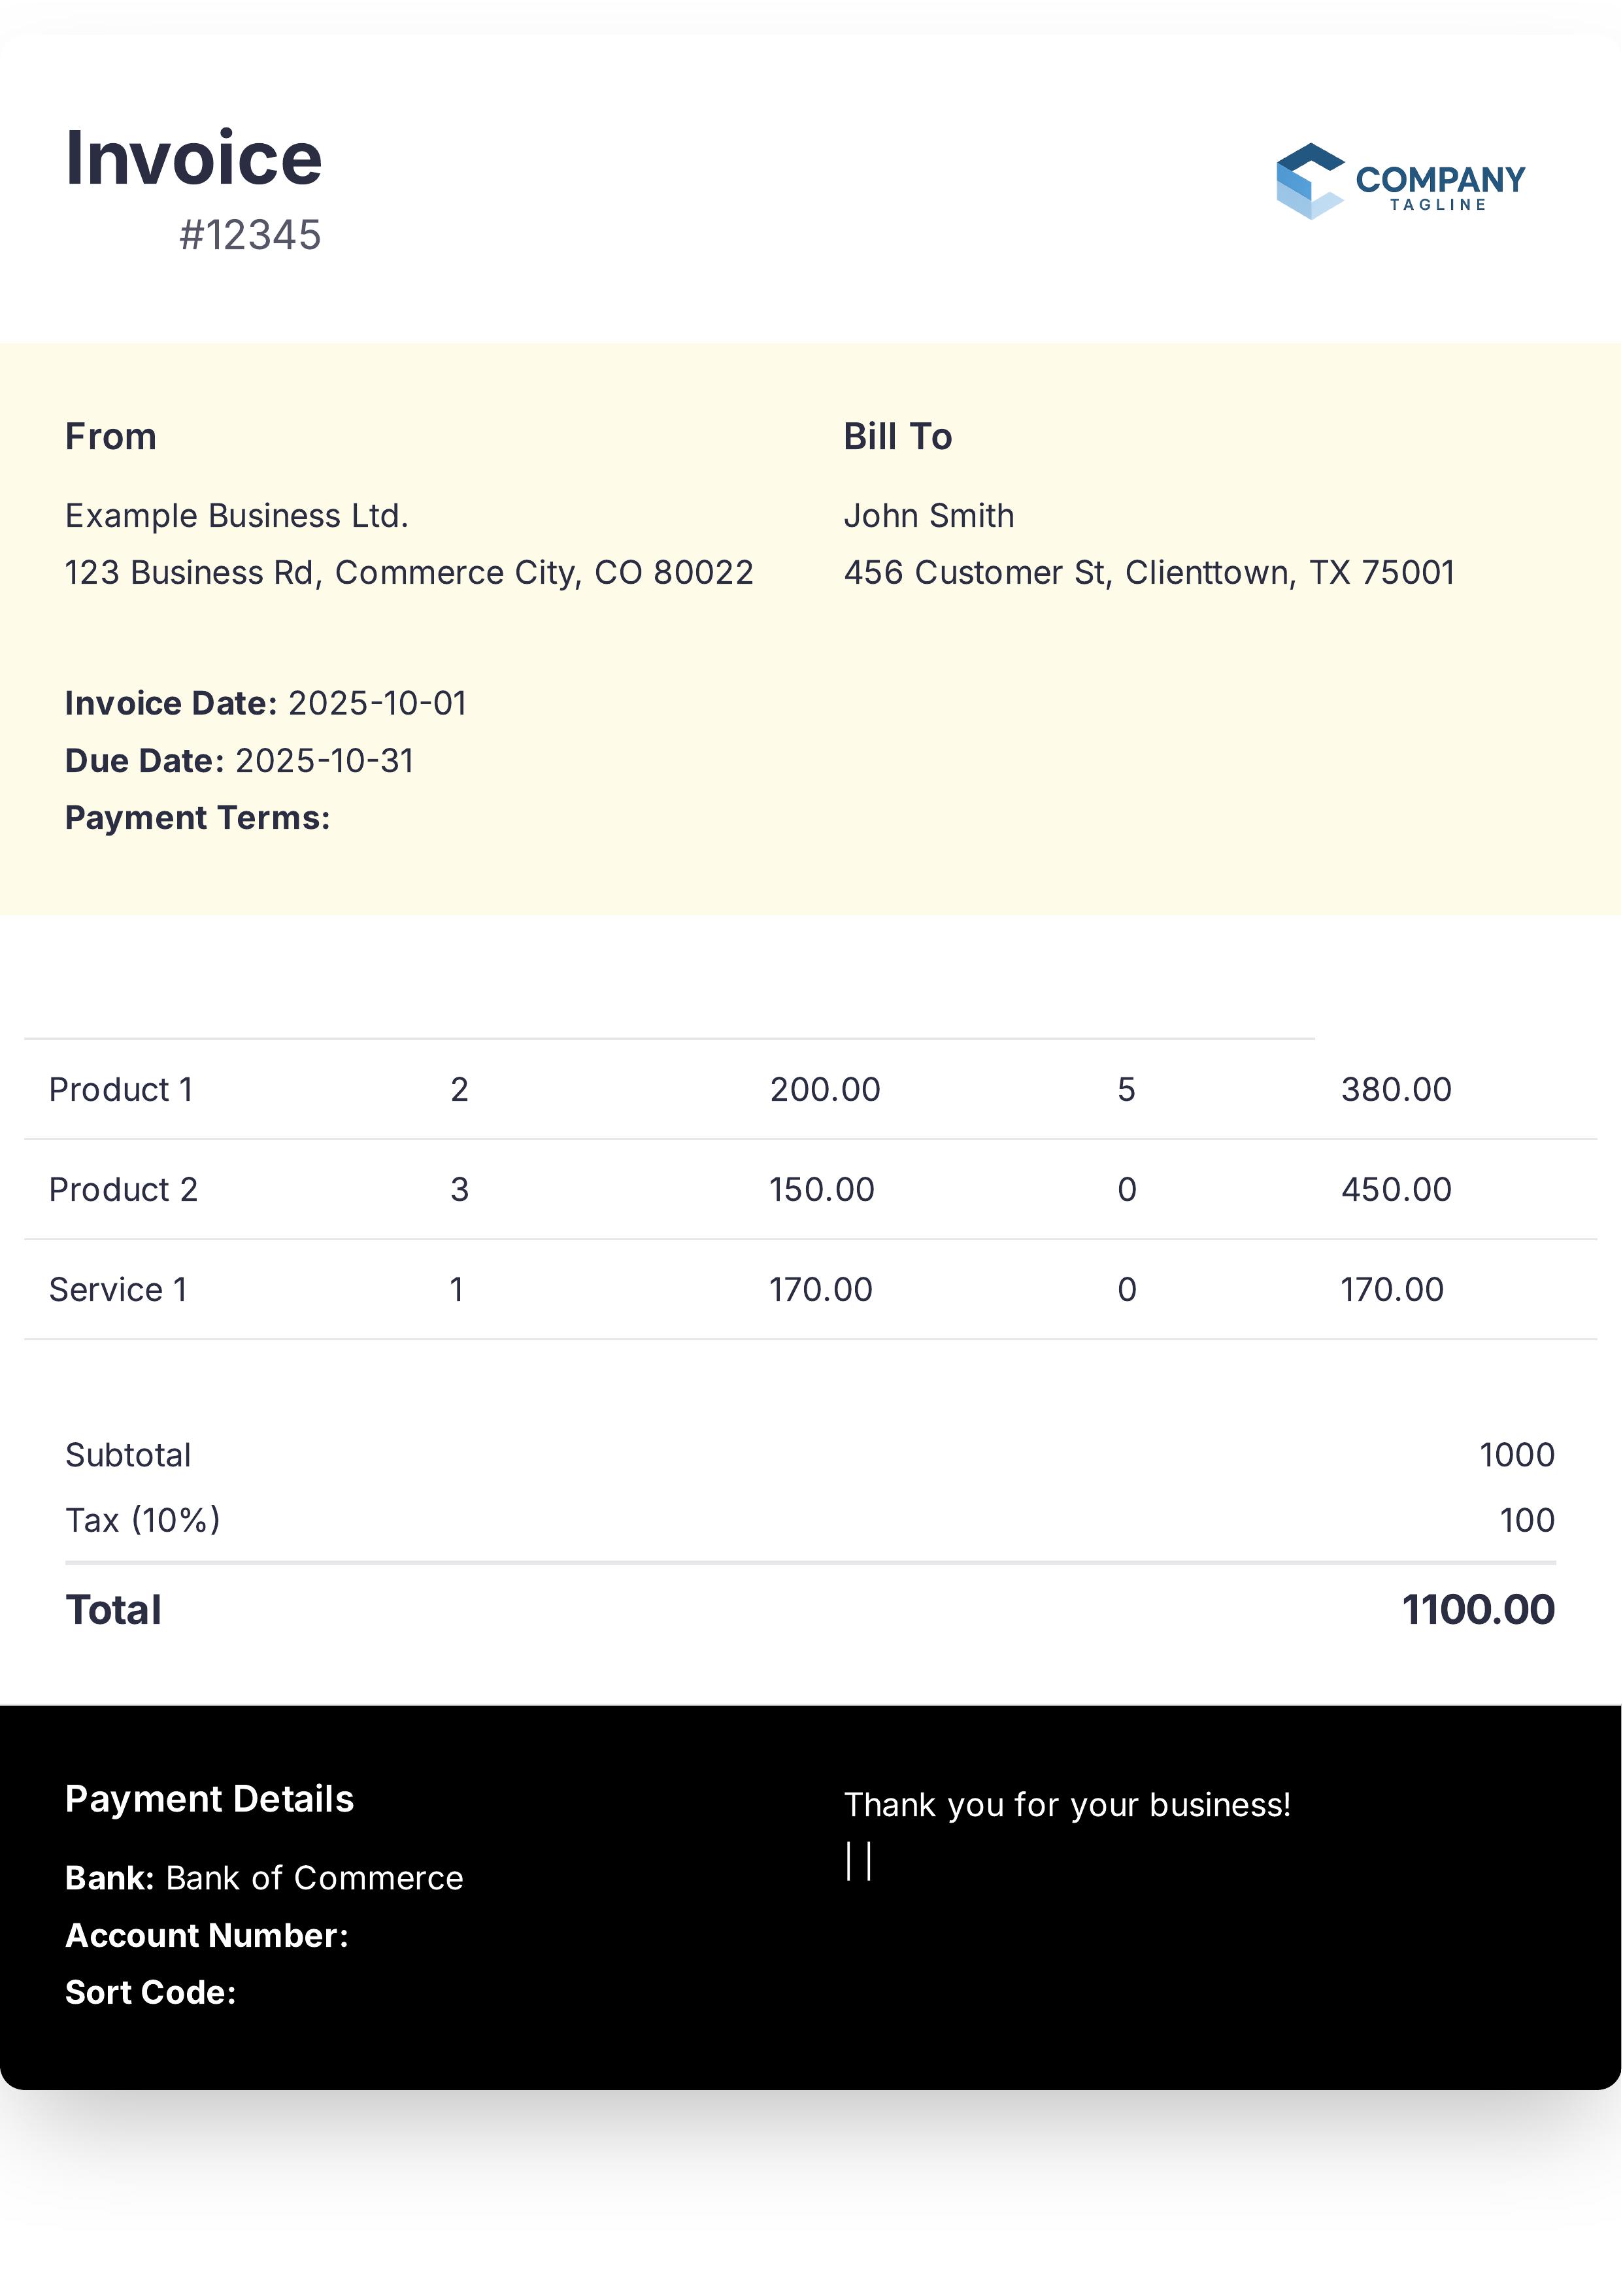This screenshot has width=1623, height=2296.
Task: Click the bold Total amount 1100.00
Action: (x=1478, y=1610)
